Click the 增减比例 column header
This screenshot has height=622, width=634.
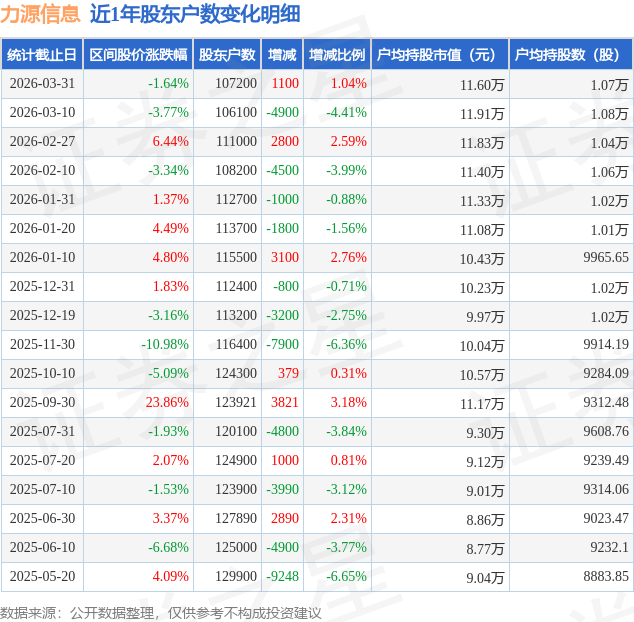pyautogui.click(x=336, y=55)
